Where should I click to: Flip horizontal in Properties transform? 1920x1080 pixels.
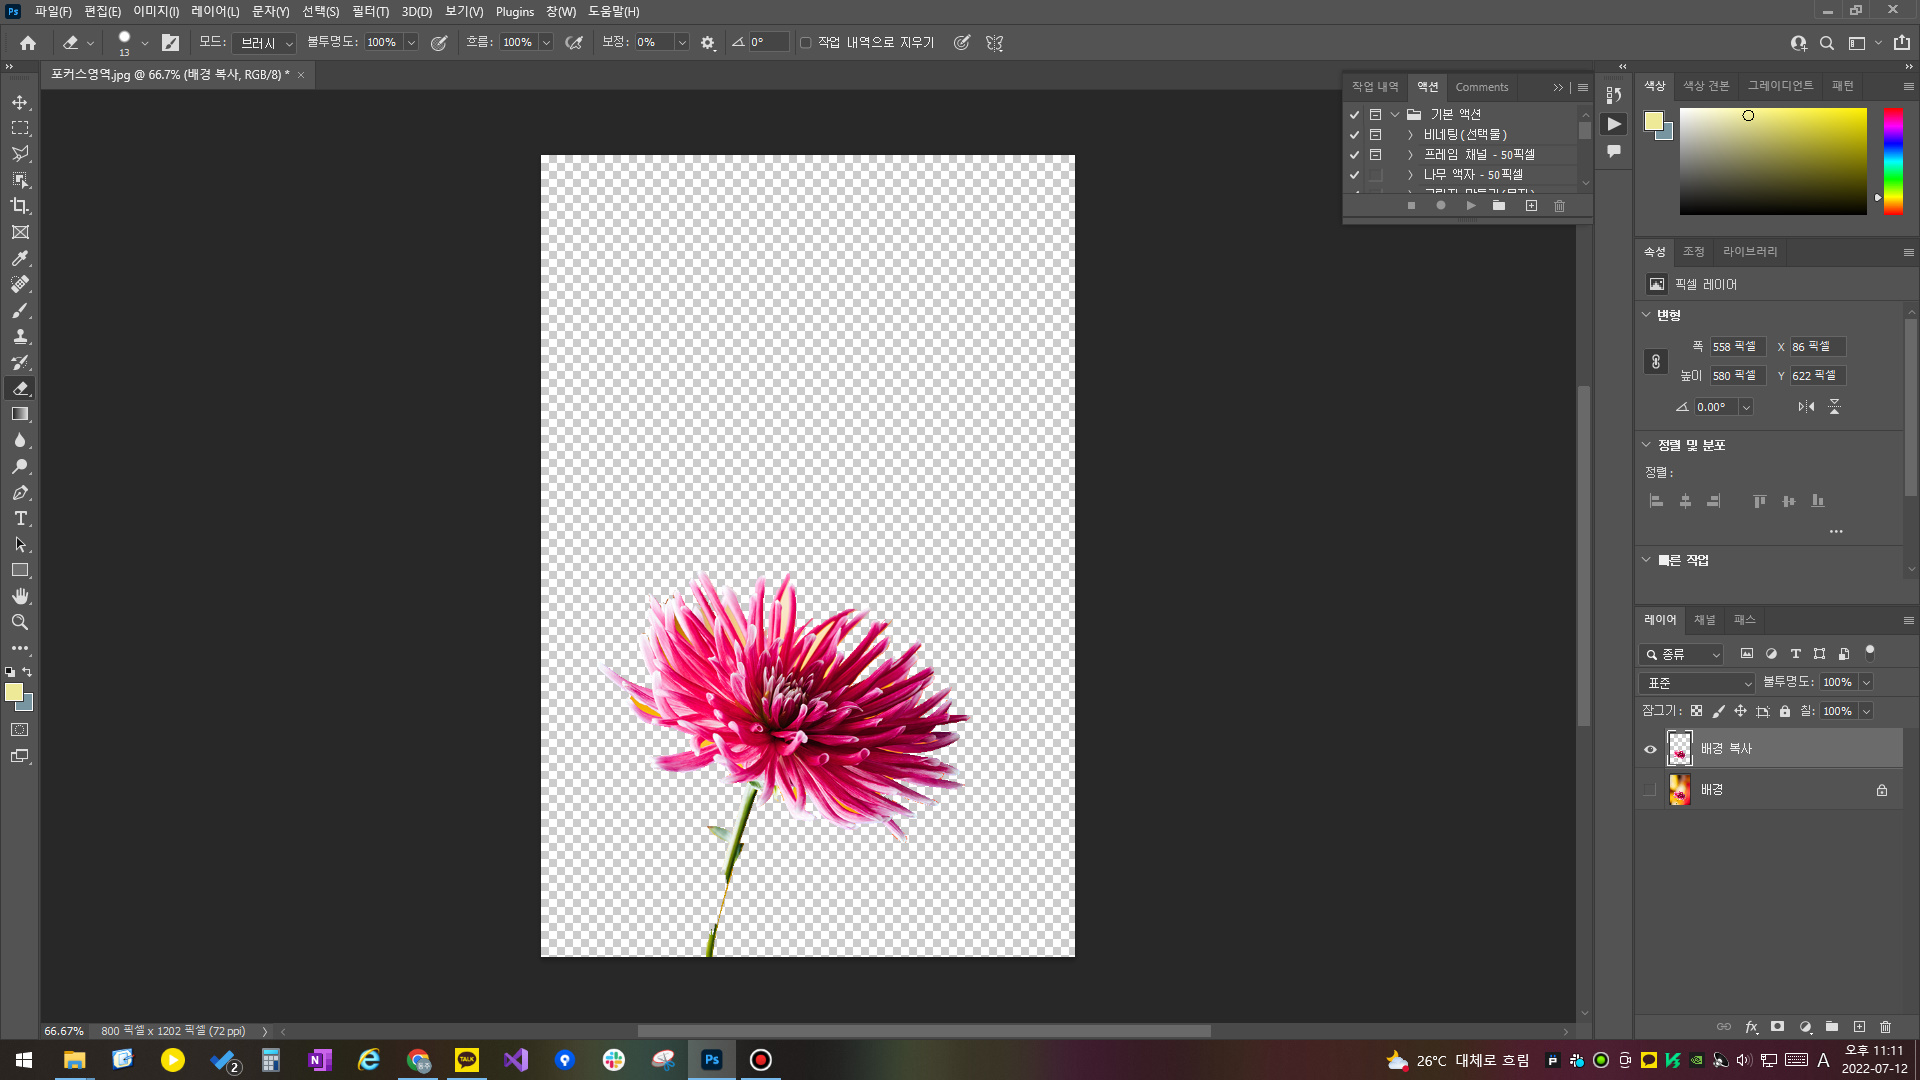[1806, 407]
